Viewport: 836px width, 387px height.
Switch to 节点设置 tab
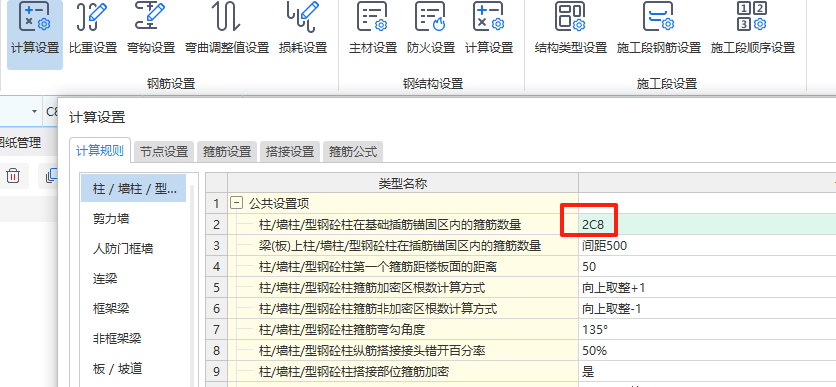click(x=164, y=152)
